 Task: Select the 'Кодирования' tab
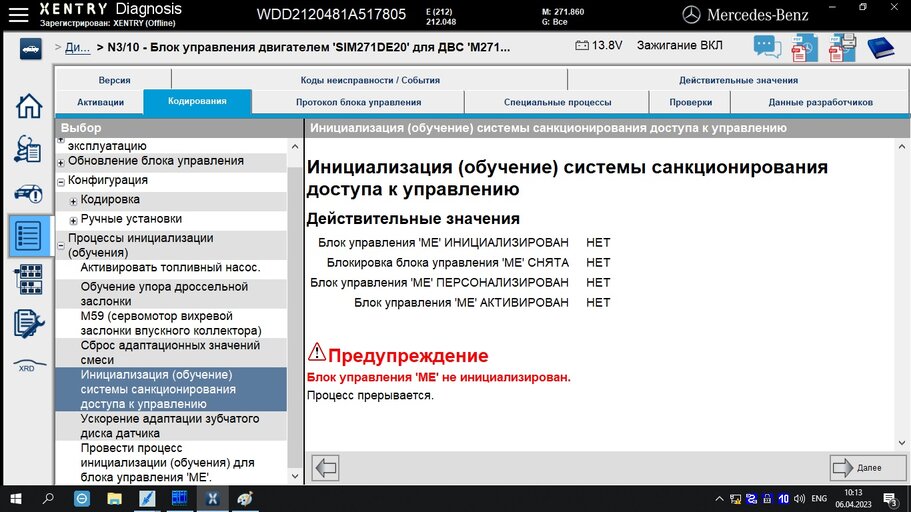coord(198,101)
